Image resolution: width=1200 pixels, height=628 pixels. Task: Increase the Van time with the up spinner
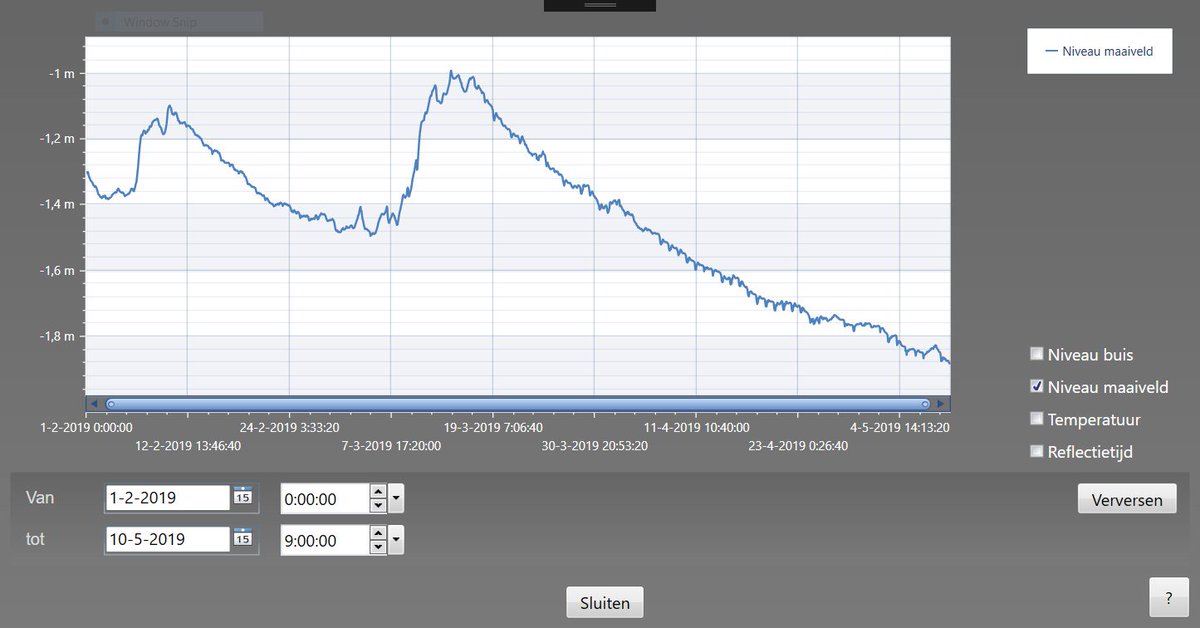click(x=378, y=490)
